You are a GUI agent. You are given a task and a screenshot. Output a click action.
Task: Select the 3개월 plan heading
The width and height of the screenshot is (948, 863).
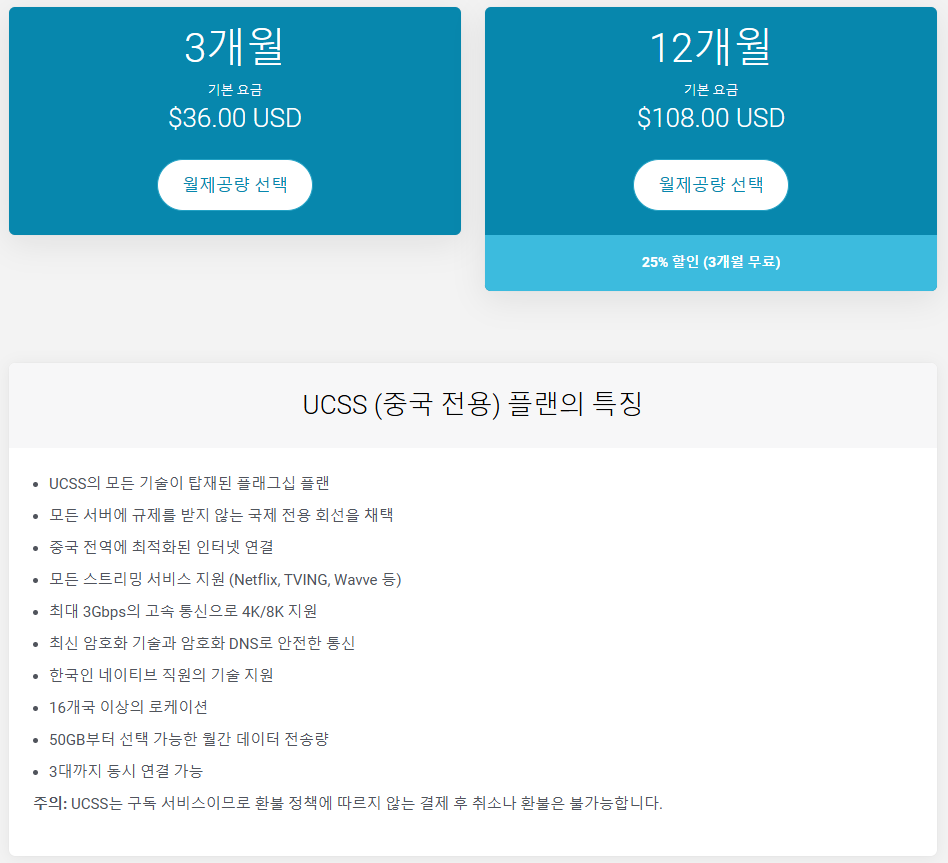pos(235,47)
